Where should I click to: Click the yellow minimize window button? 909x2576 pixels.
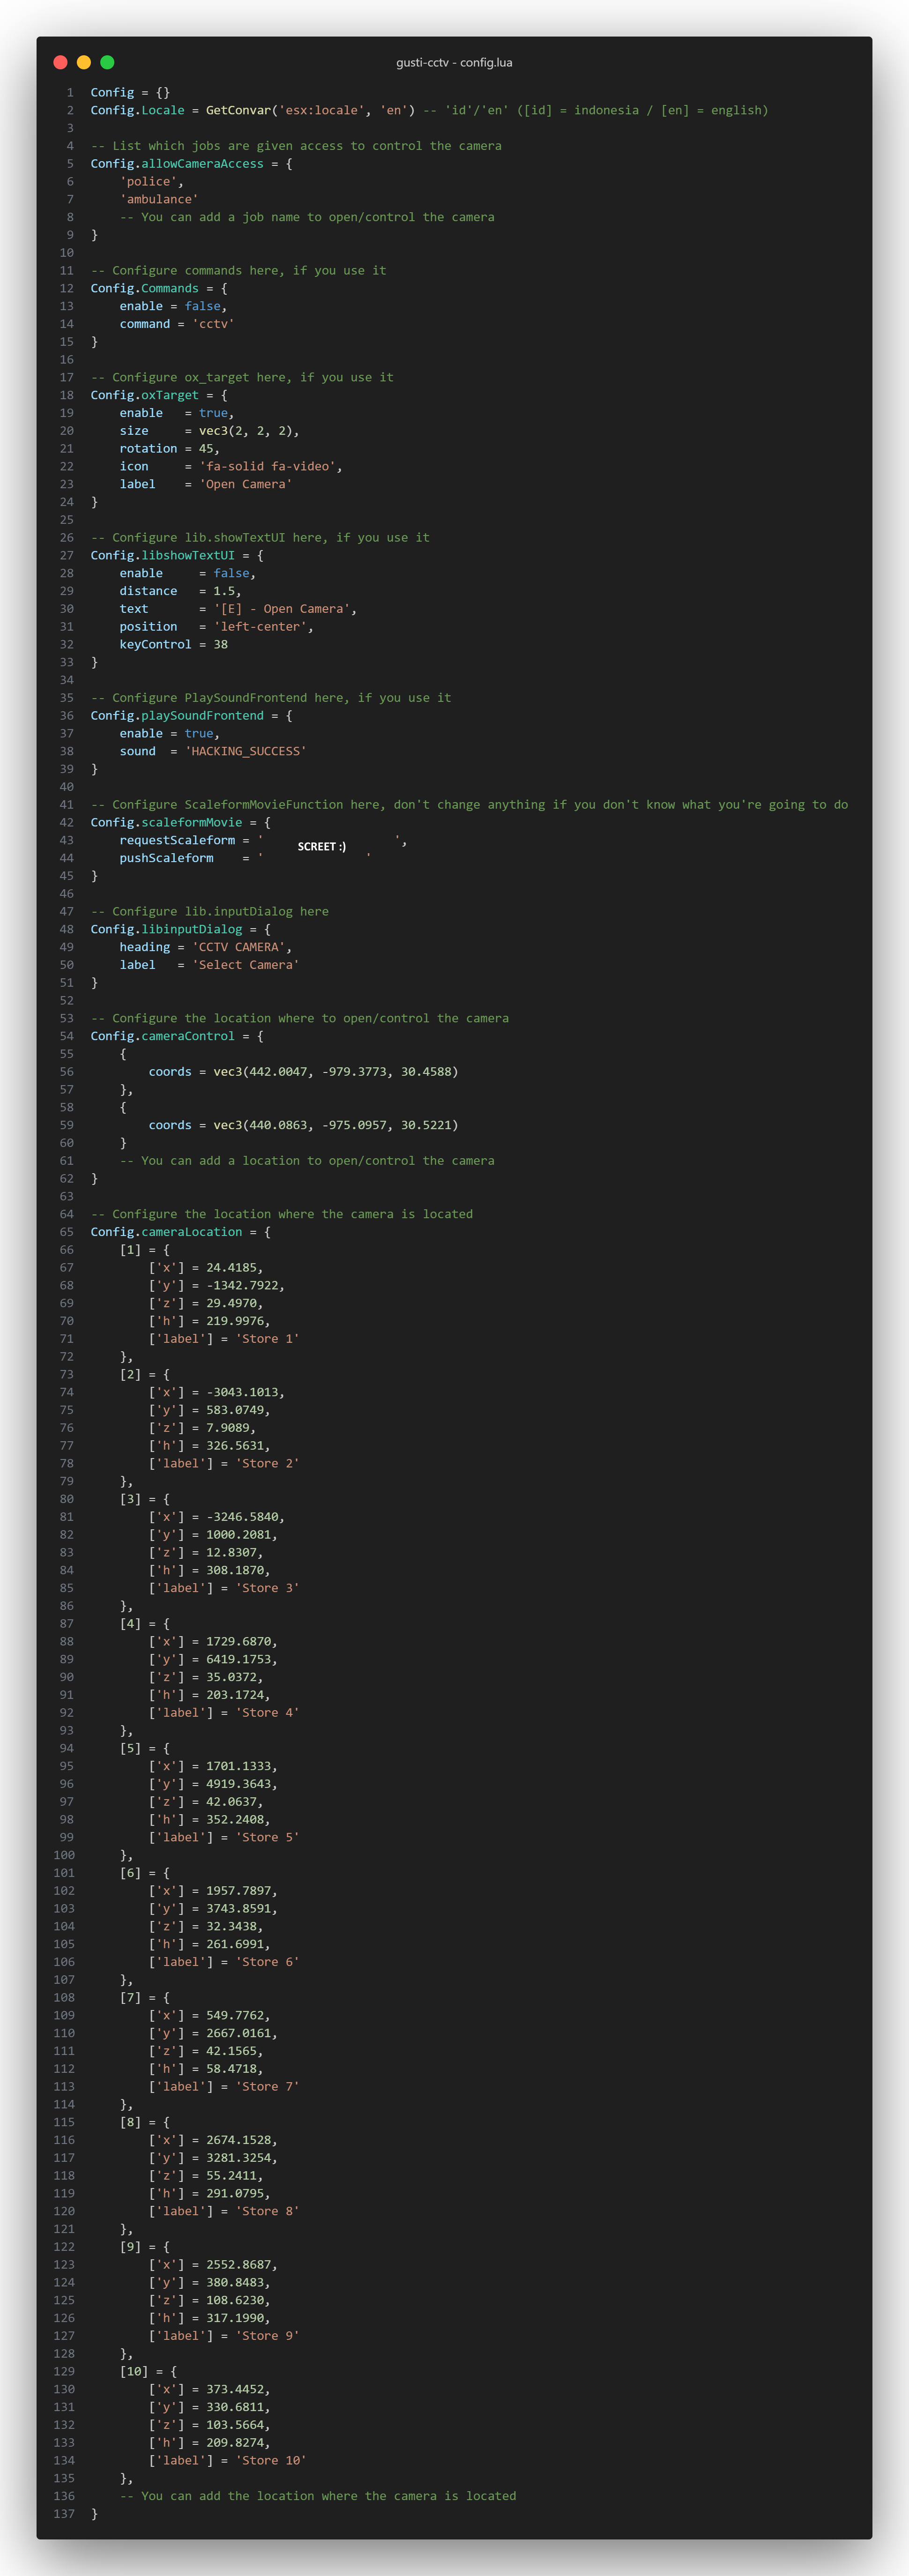point(84,62)
